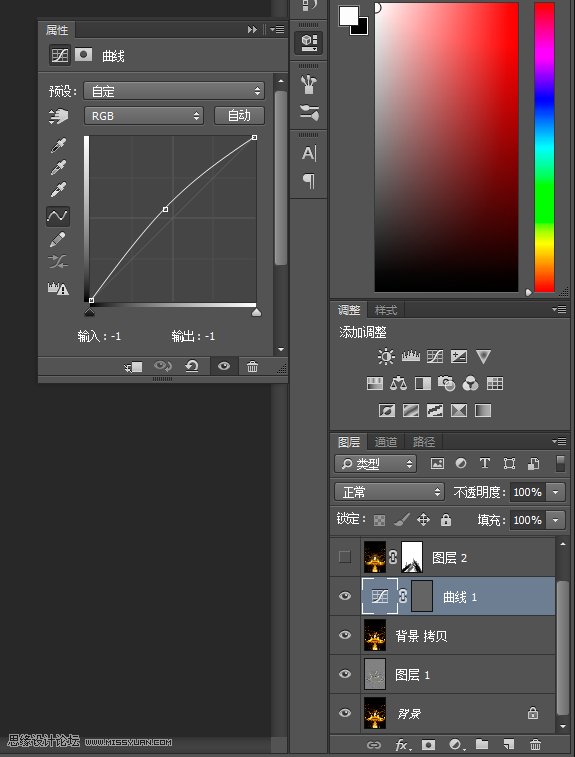Add a Curves adjustment from Adjustments panel
The height and width of the screenshot is (757, 575).
click(x=435, y=357)
